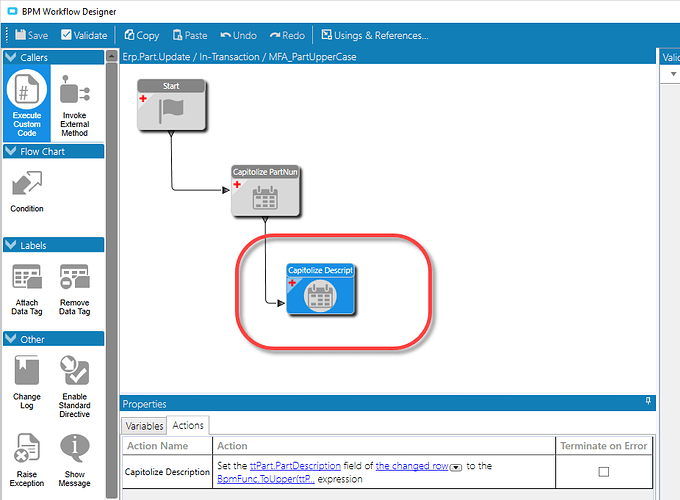Click the Paste toolbar button
This screenshot has height=500, width=680.
tap(190, 35)
